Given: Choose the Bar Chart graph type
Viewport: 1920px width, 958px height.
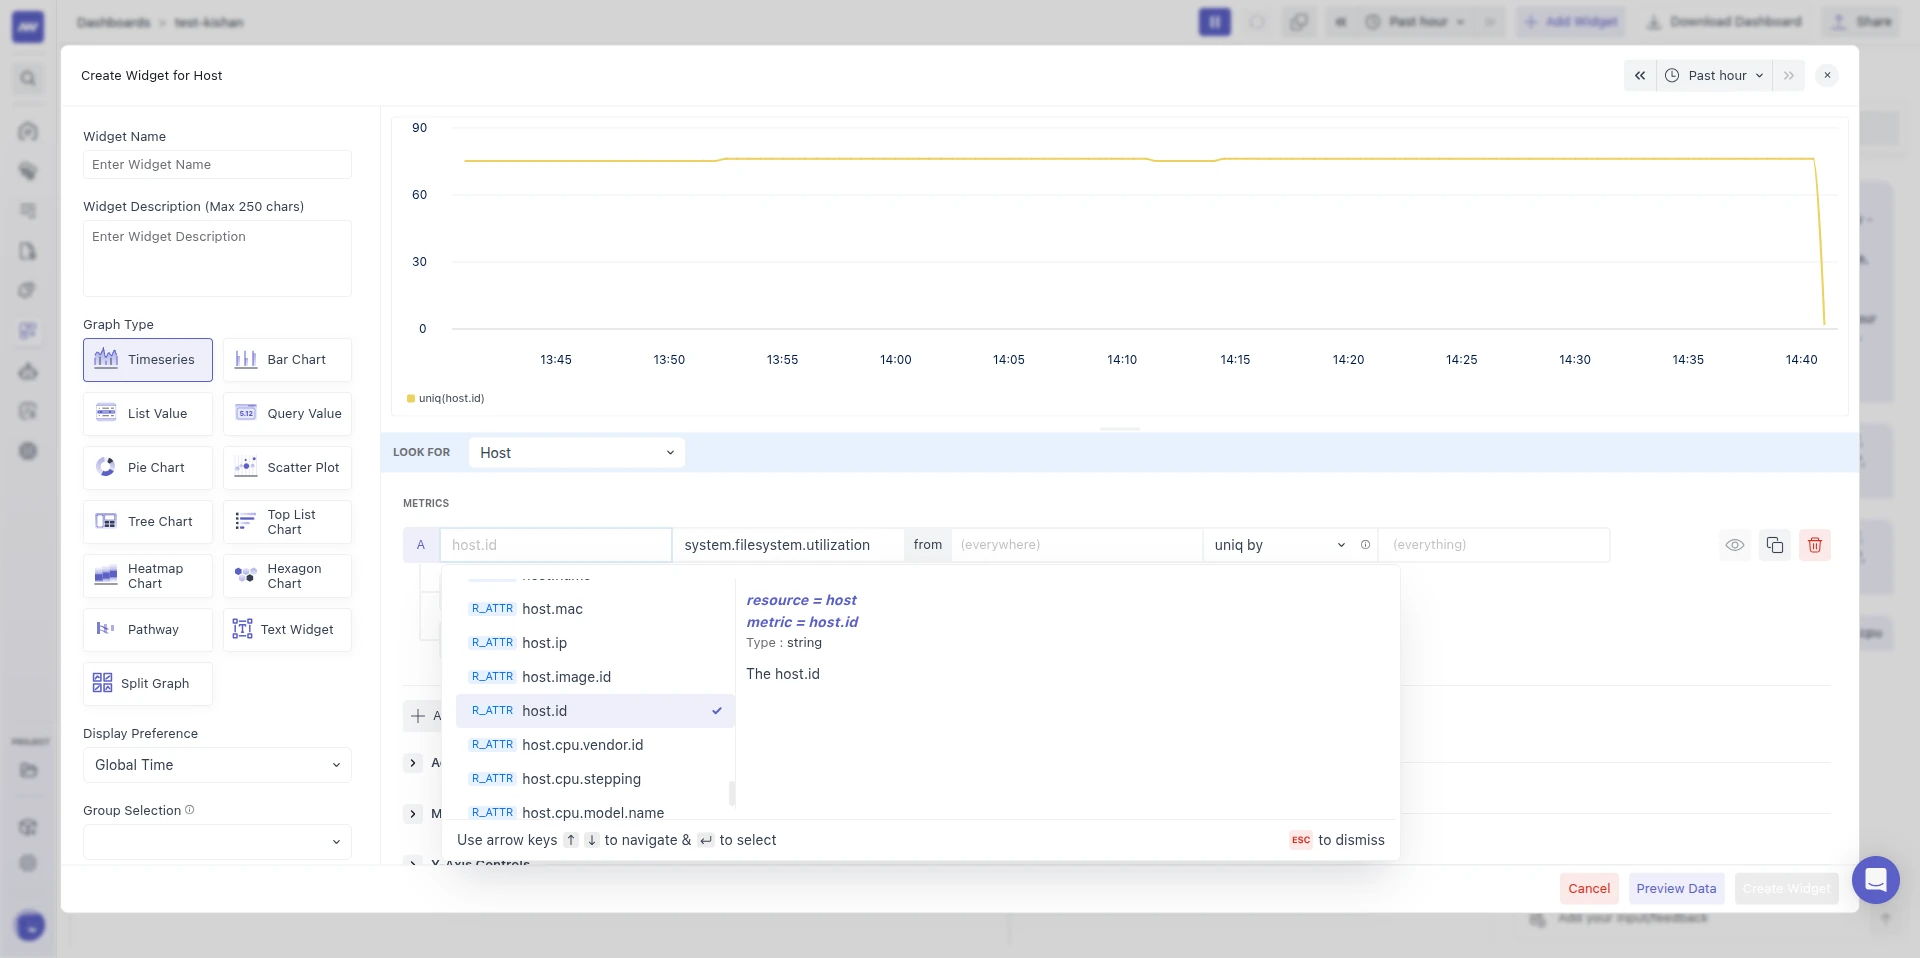Looking at the screenshot, I should click(287, 360).
